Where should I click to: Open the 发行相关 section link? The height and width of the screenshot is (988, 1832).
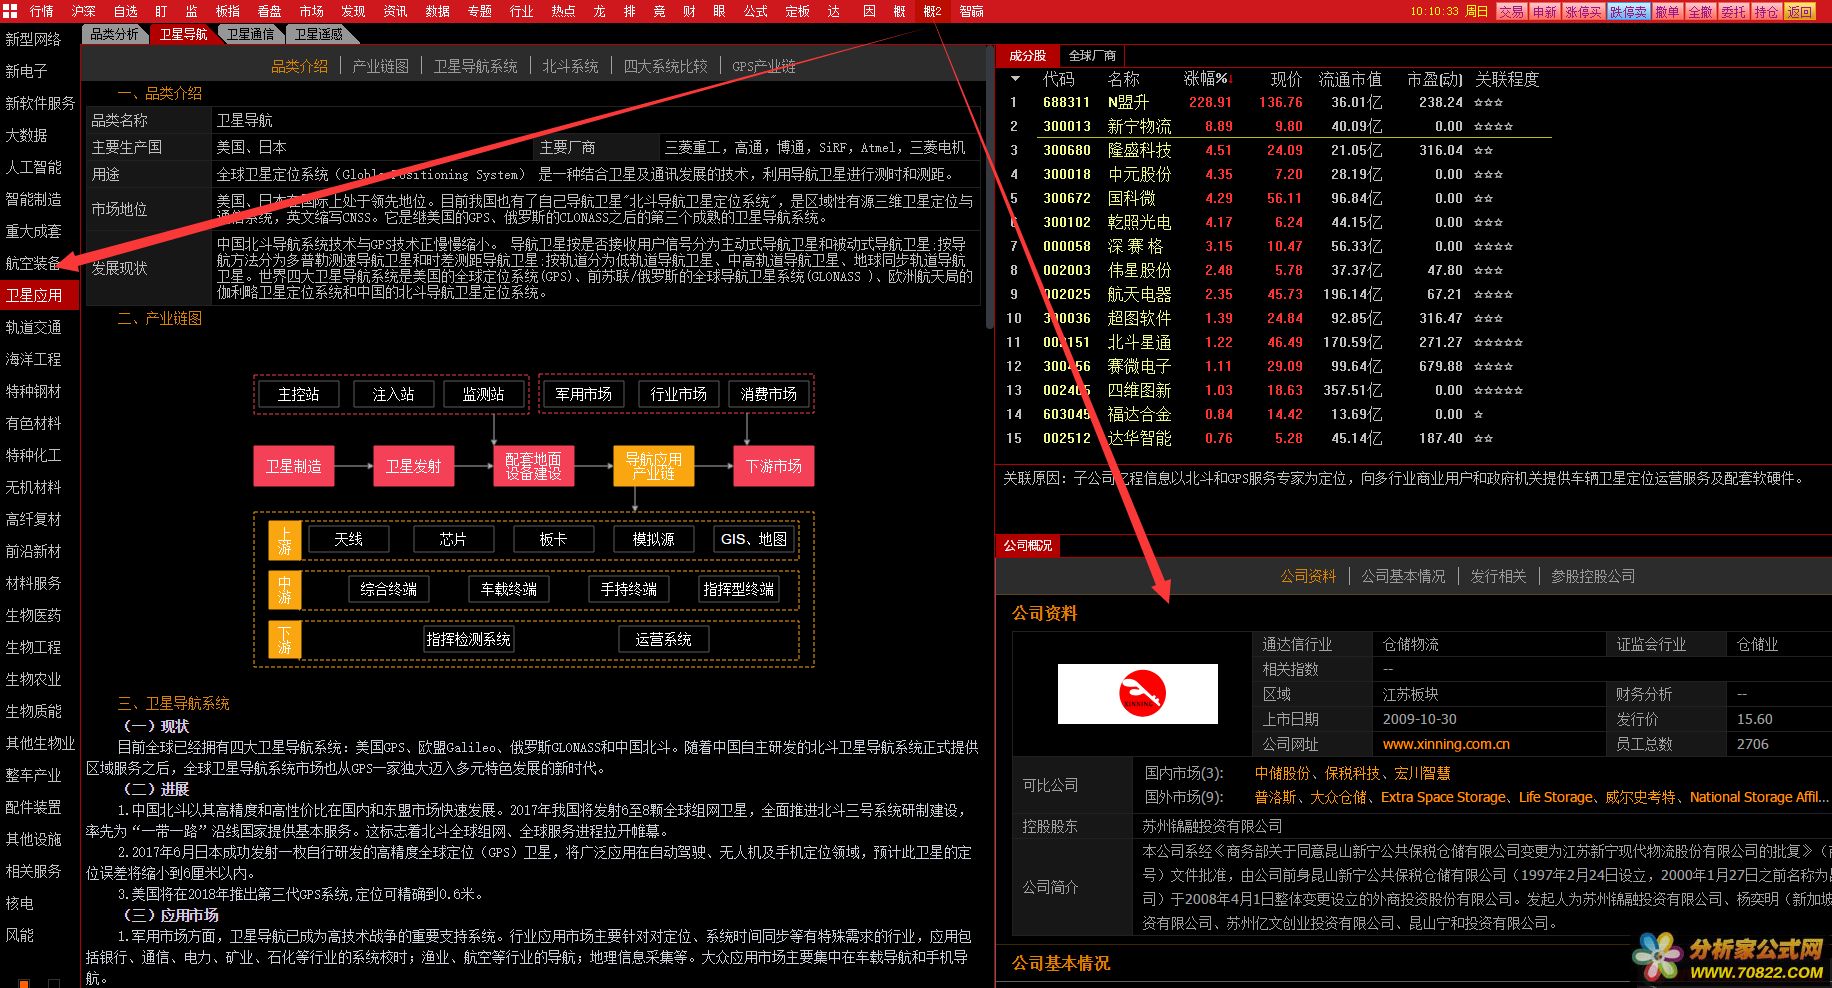1498,576
